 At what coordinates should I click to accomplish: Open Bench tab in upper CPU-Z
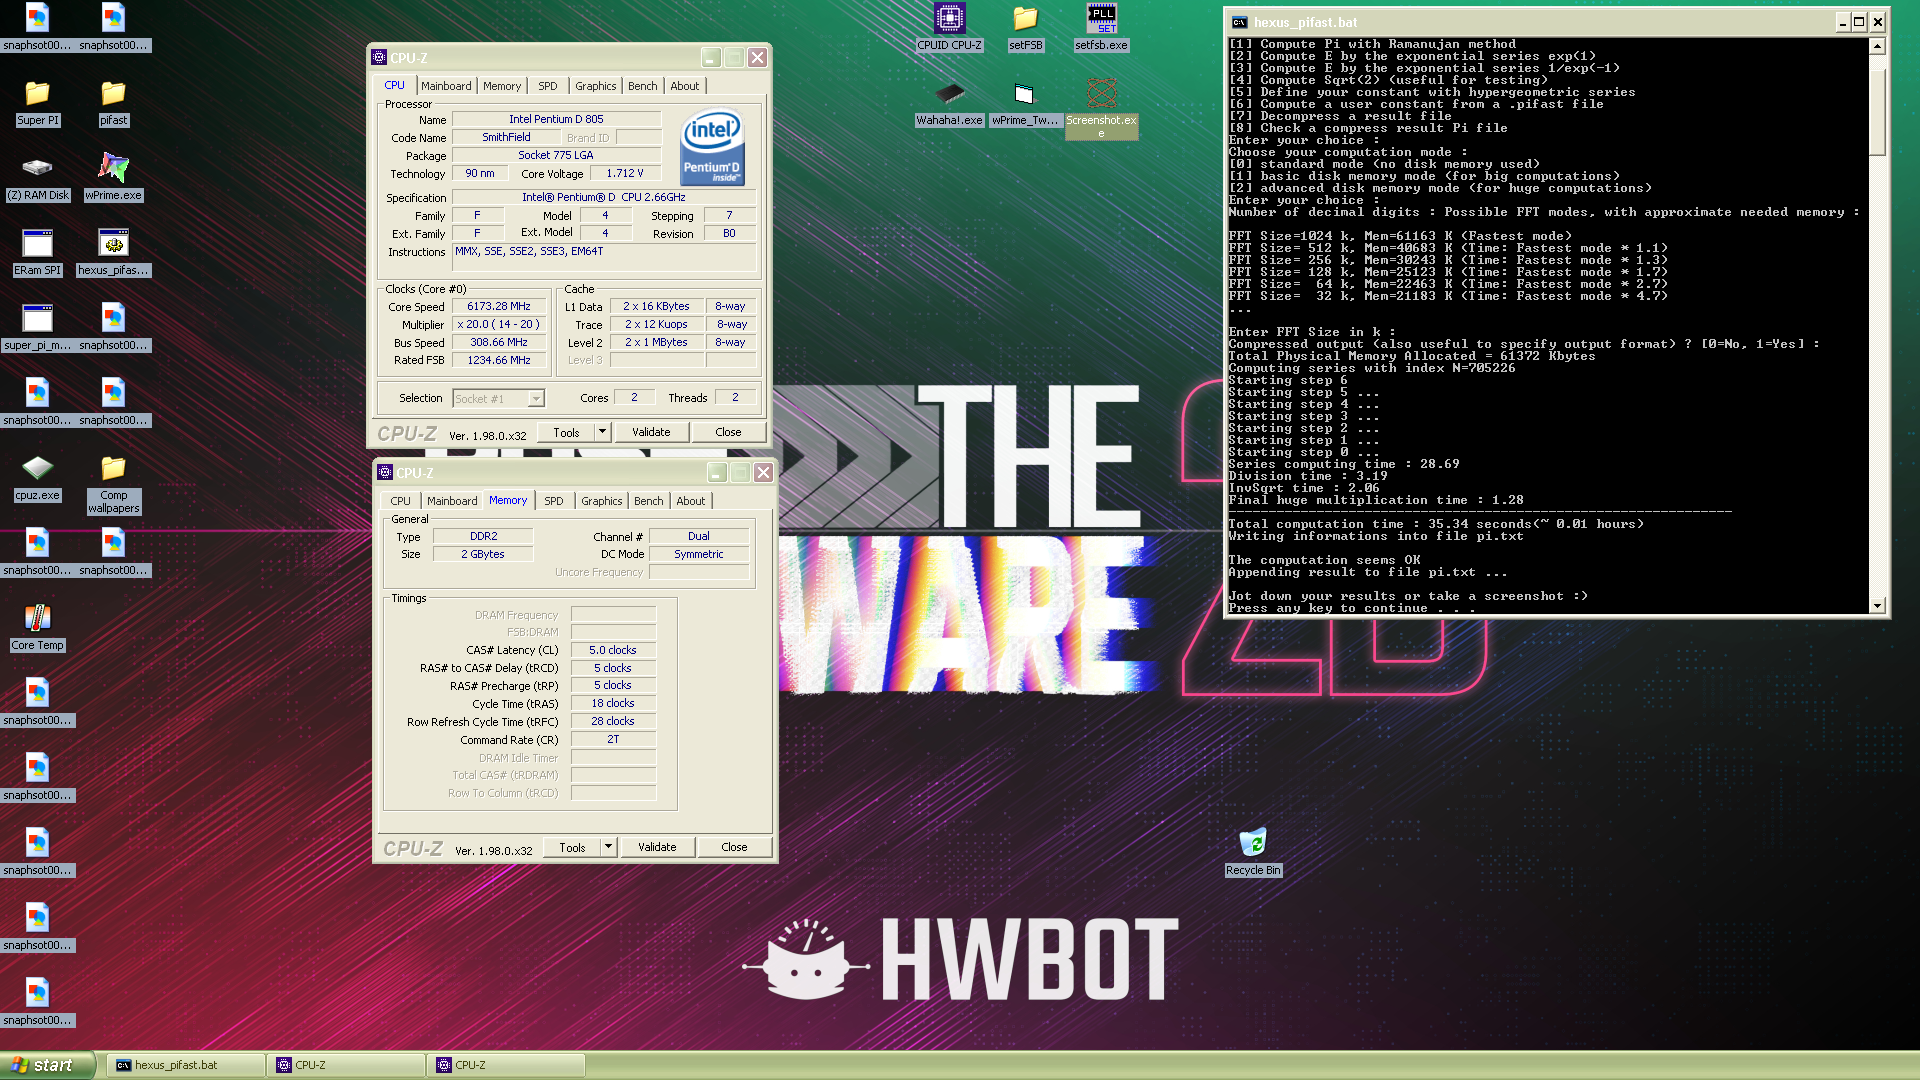642,86
